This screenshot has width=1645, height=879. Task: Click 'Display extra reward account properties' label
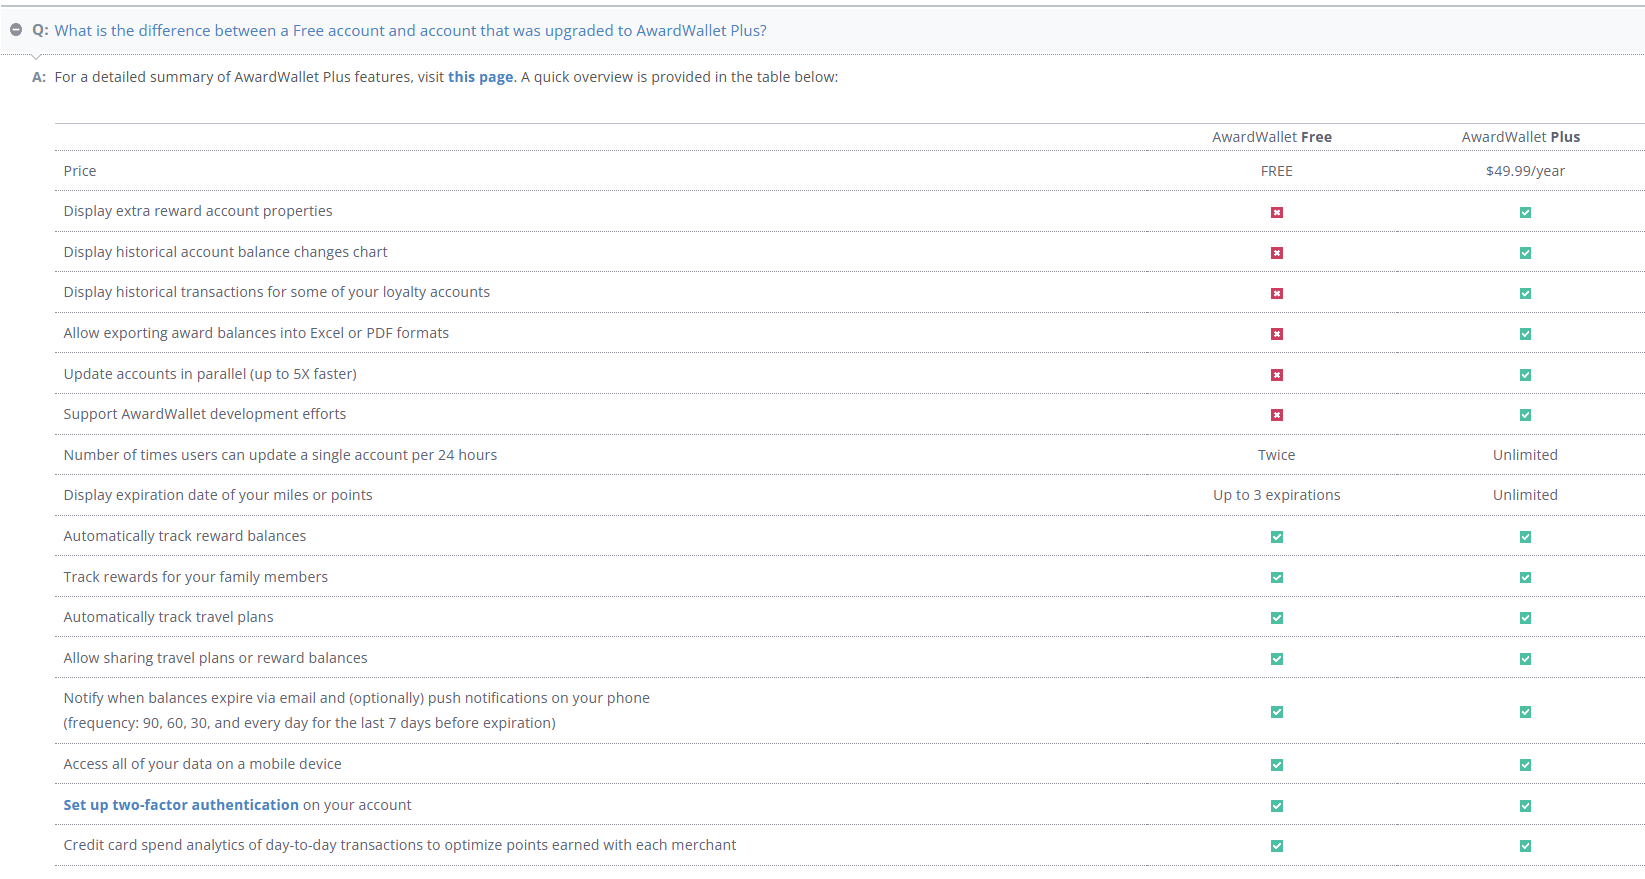[198, 211]
